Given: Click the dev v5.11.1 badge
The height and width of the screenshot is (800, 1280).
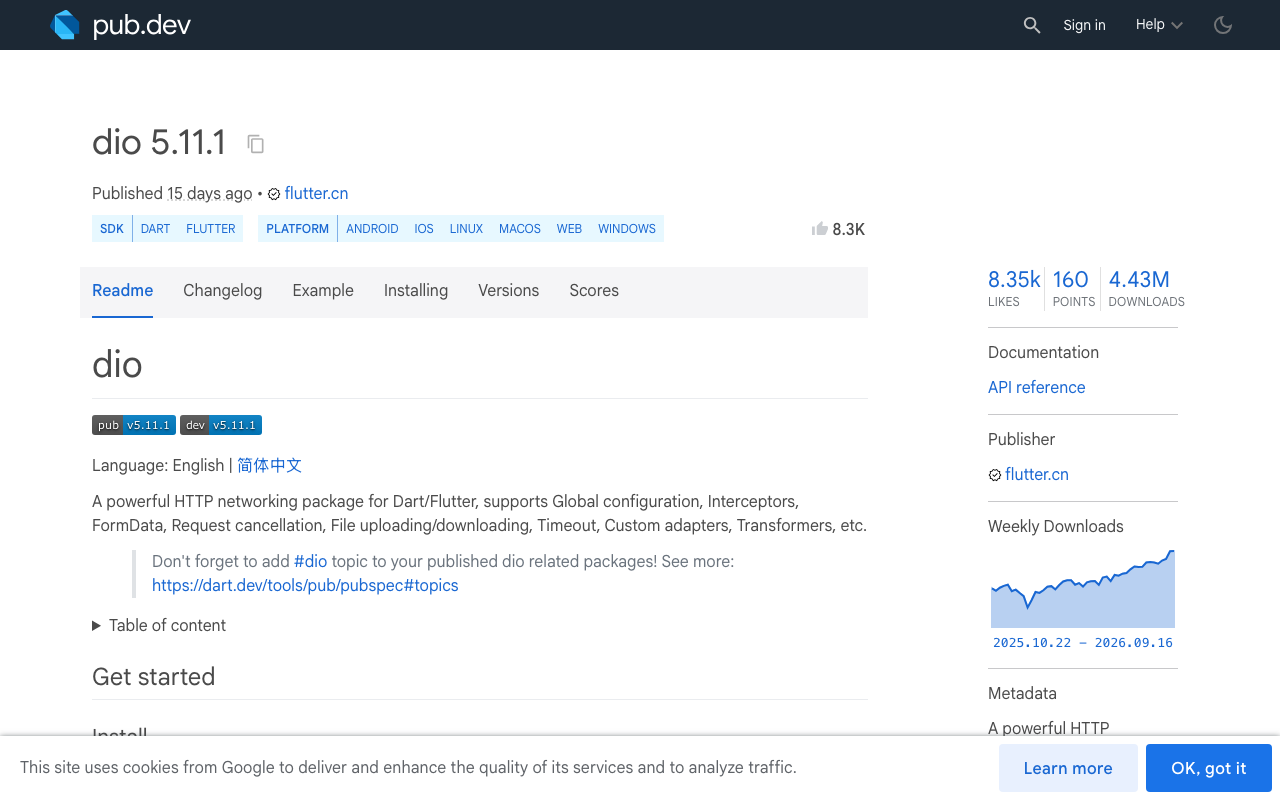Looking at the screenshot, I should (x=221, y=425).
